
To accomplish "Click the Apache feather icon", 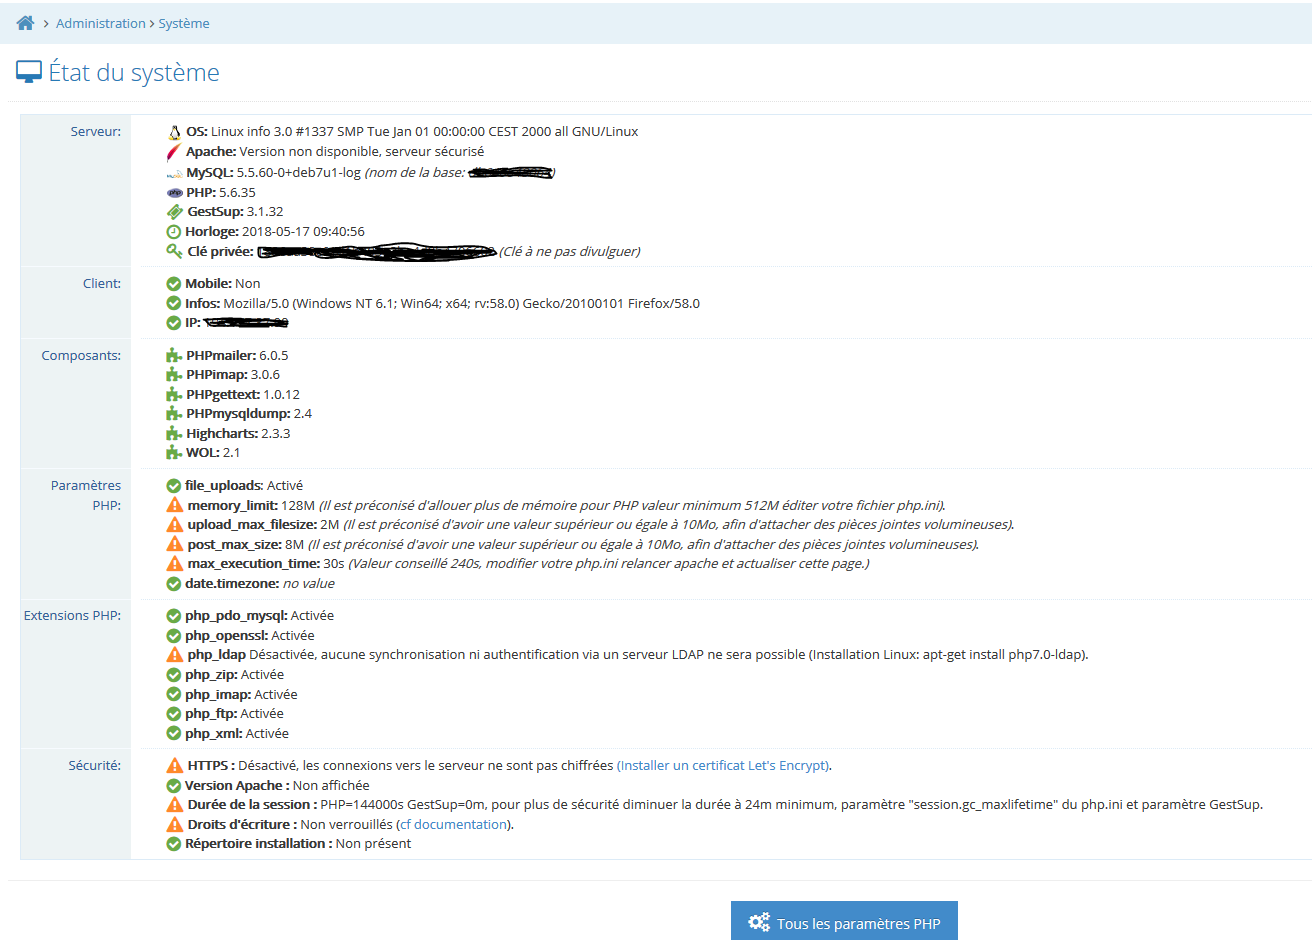I will pos(174,152).
